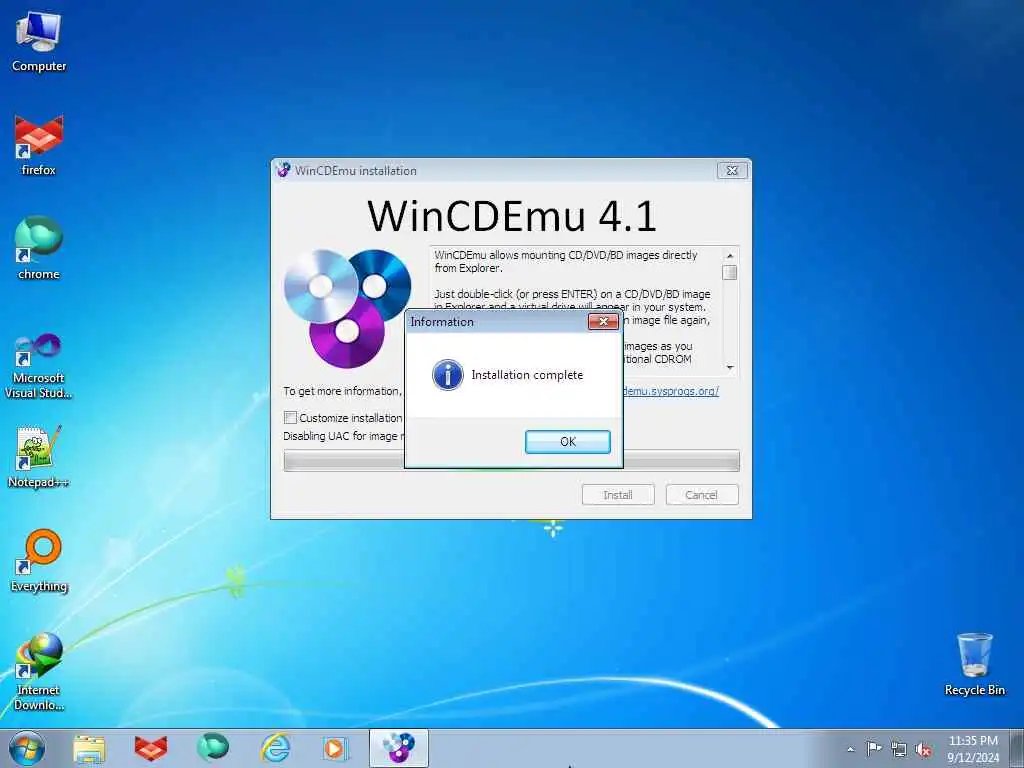The width and height of the screenshot is (1024, 768).
Task: Open Windows Media Player from taskbar
Action: pos(336,748)
